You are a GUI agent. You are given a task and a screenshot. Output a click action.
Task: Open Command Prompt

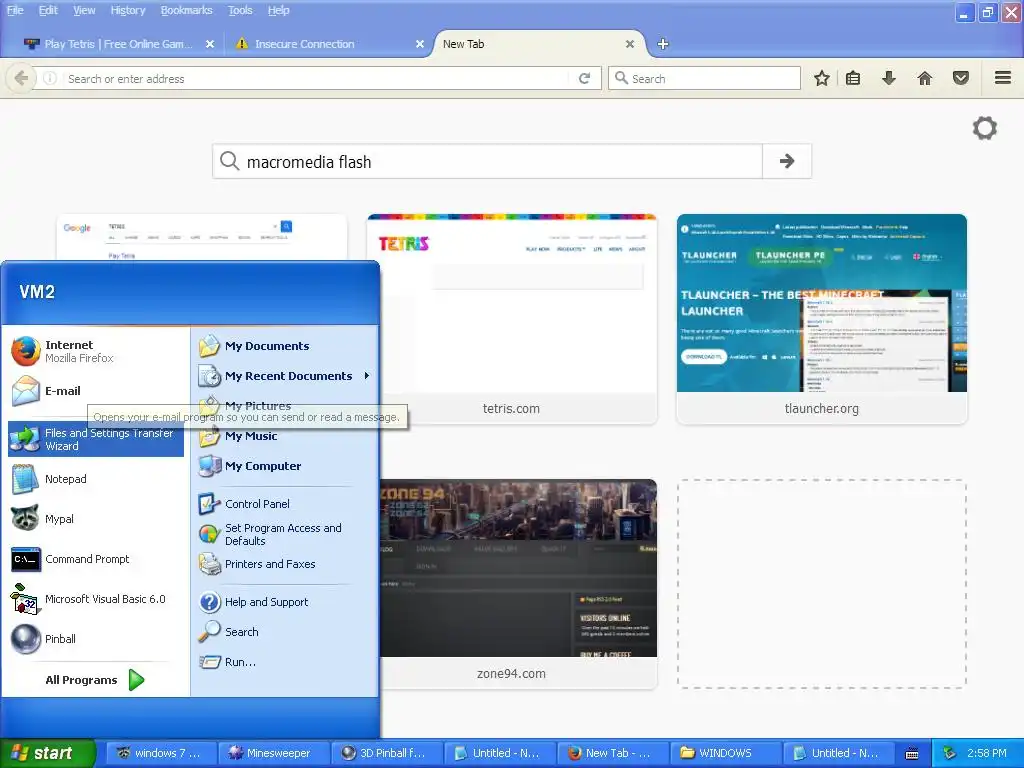click(x=95, y=559)
